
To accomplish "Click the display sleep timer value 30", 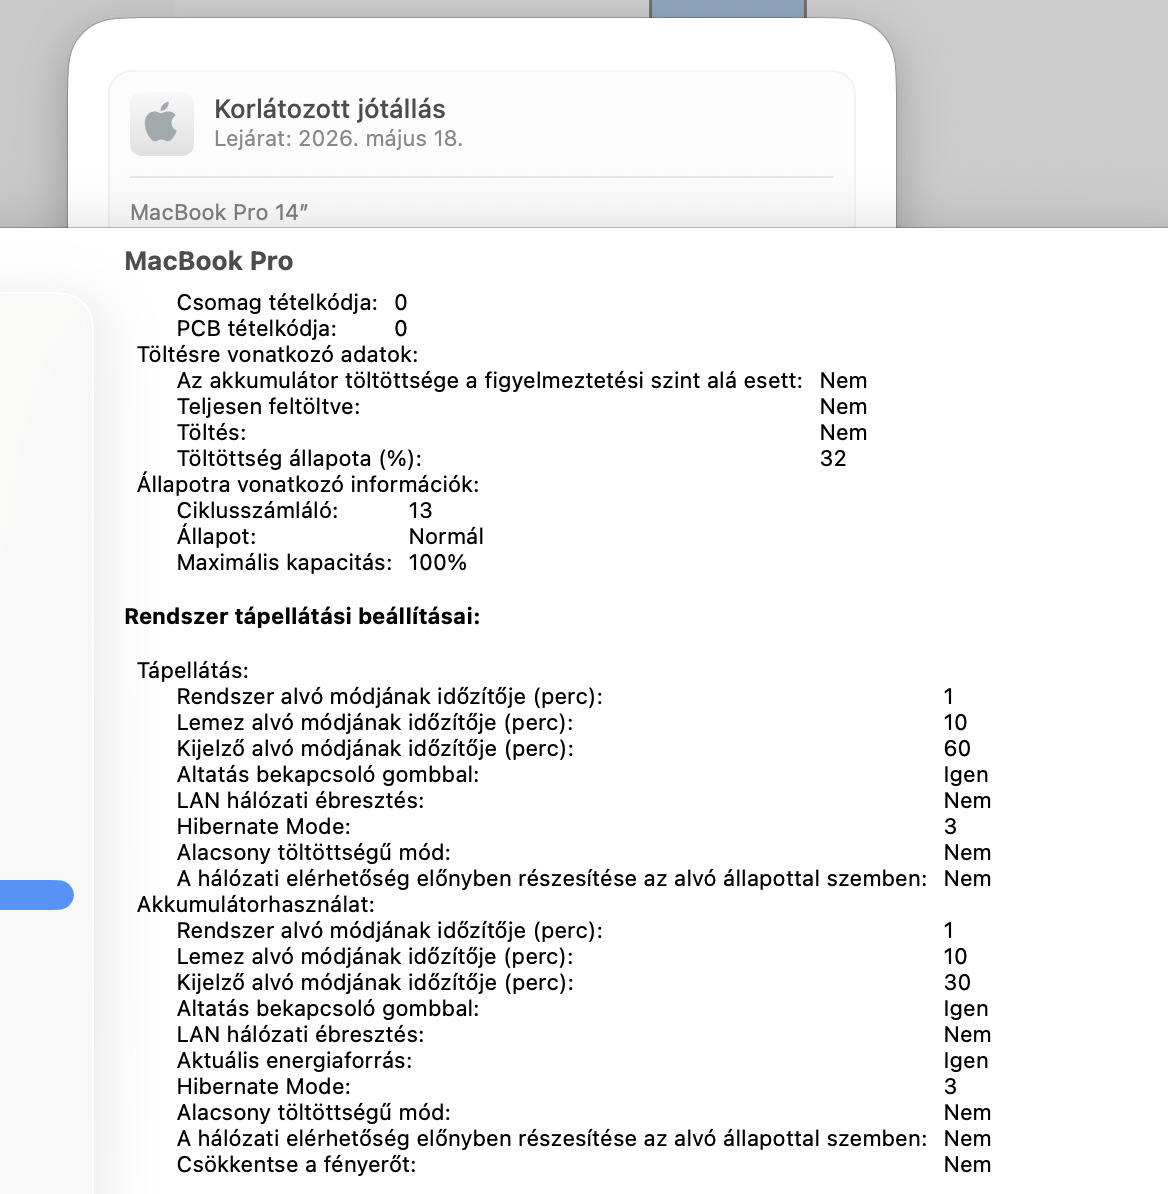I will pos(957,982).
